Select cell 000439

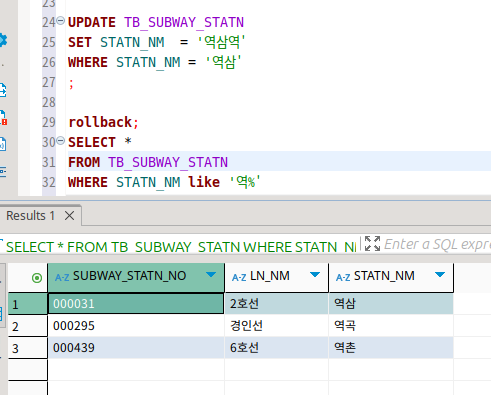(x=136, y=348)
